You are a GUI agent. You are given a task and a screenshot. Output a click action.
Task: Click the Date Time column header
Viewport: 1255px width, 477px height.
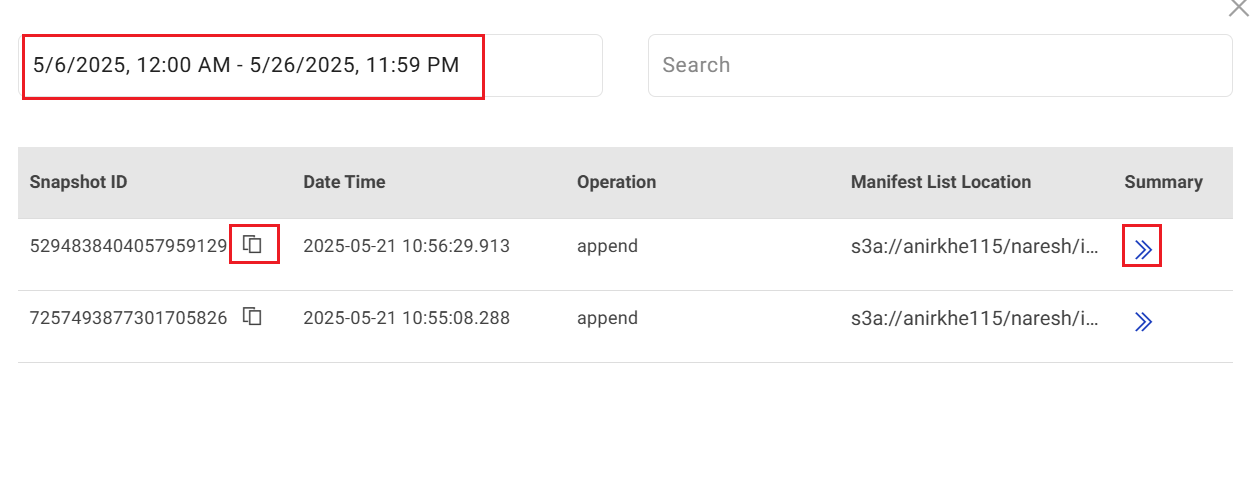click(x=344, y=182)
